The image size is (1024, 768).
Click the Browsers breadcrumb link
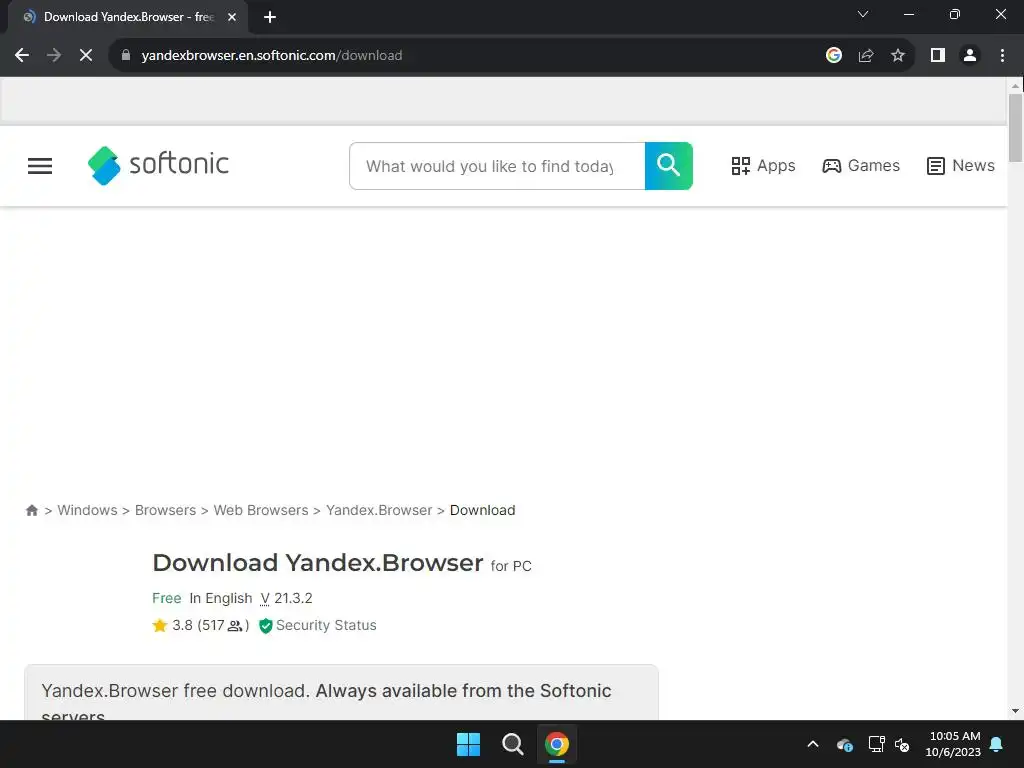[165, 510]
